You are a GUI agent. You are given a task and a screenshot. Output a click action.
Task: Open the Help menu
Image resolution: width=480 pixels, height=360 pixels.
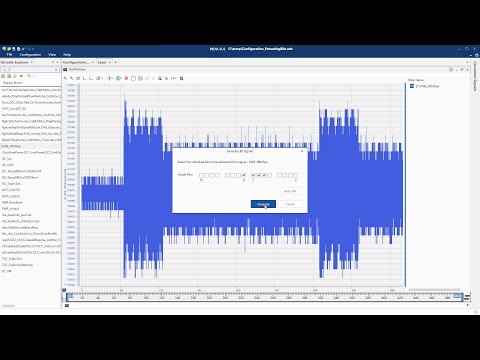tap(67, 54)
